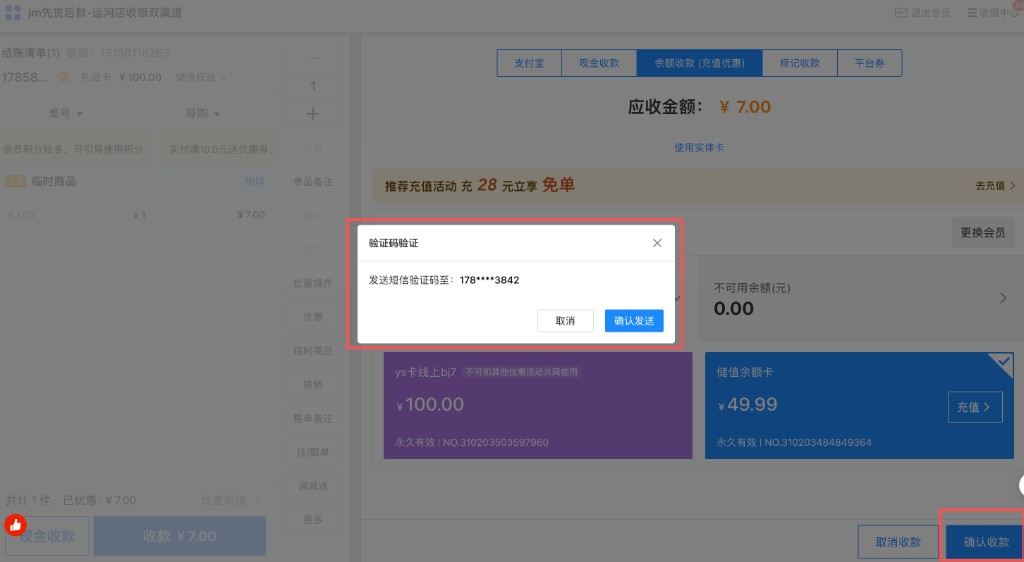Expand the 导购 dropdown

coord(203,113)
